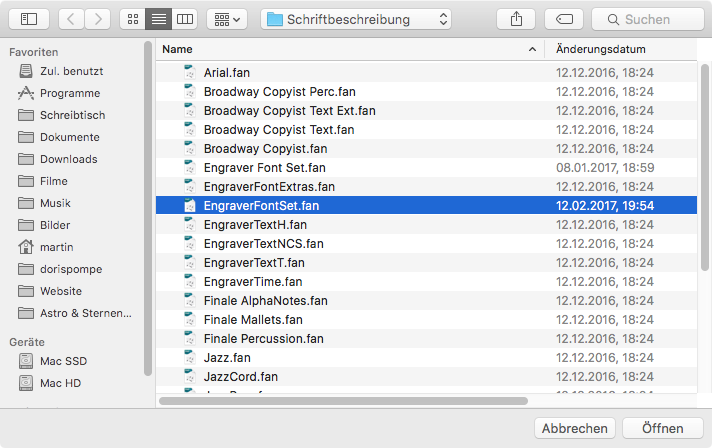Click the Abbrechen button
712x448 pixels.
(575, 428)
